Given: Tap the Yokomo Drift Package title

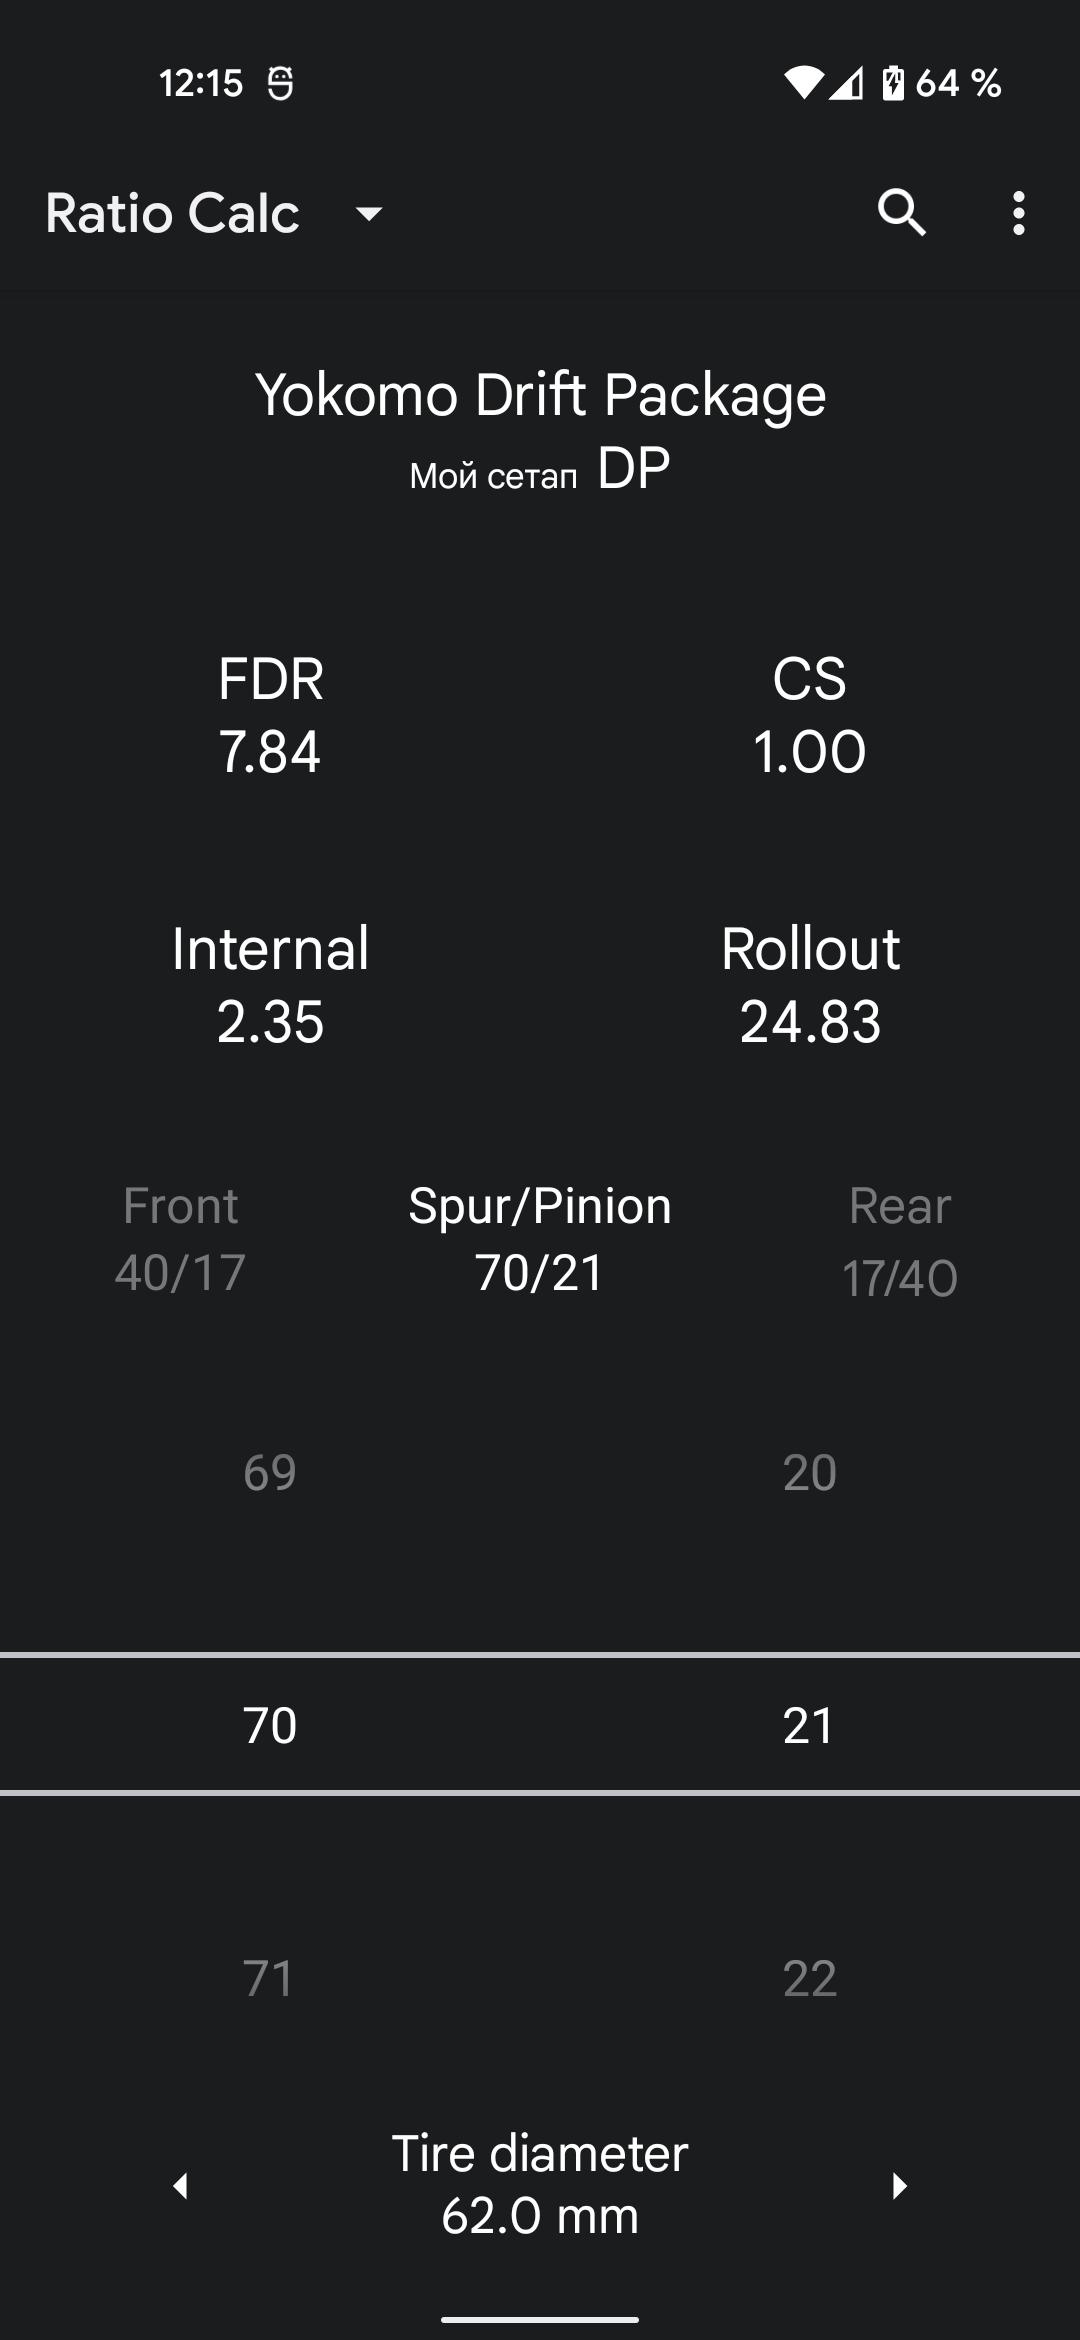Looking at the screenshot, I should [x=540, y=394].
